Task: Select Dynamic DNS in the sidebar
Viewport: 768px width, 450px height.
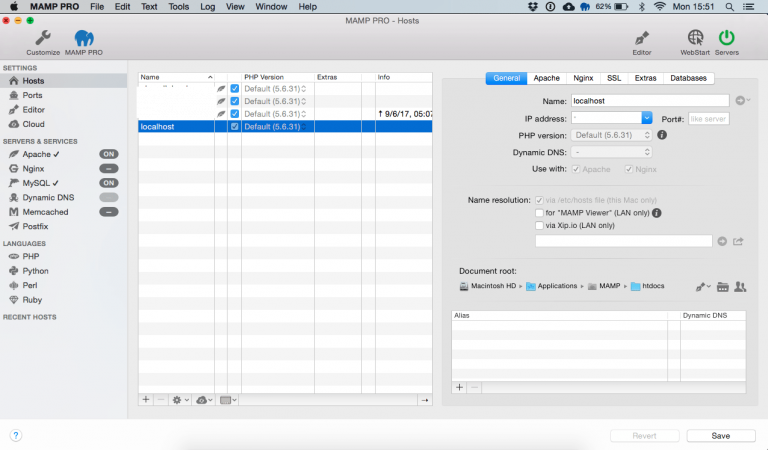Action: pos(49,197)
